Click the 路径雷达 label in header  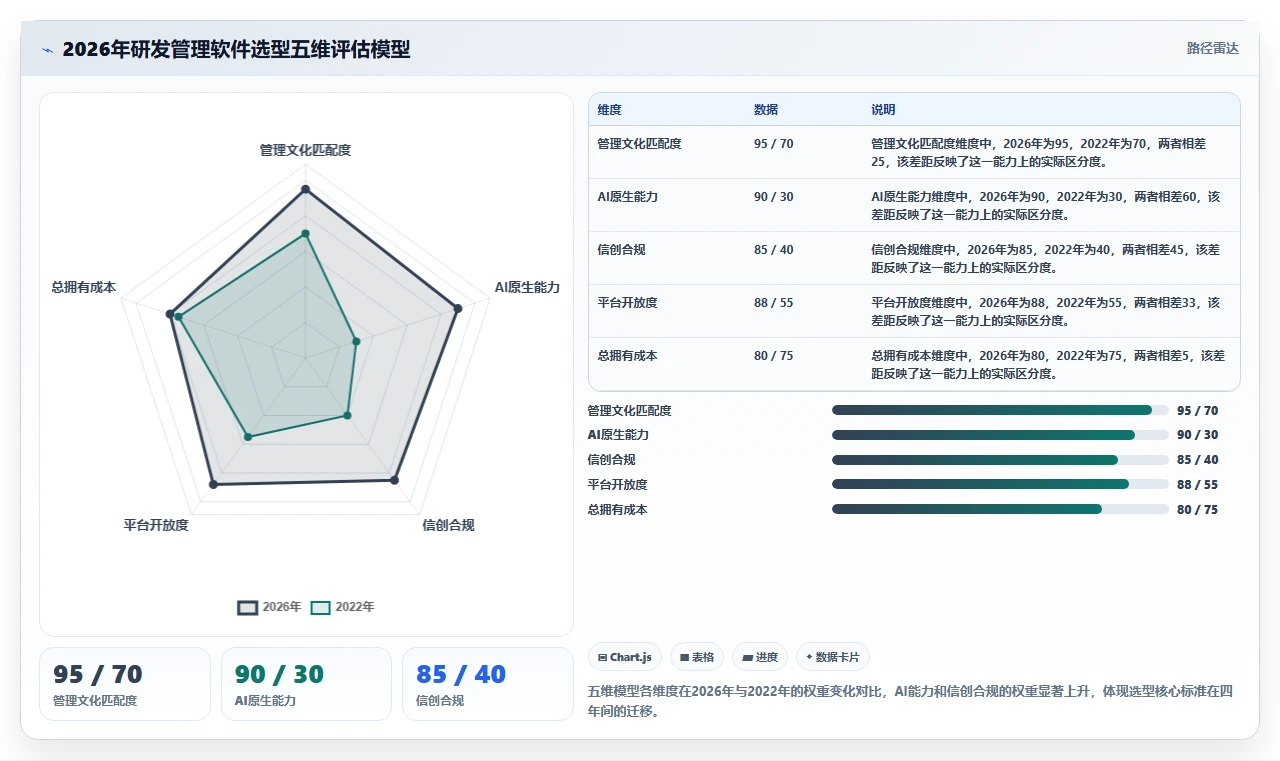pos(1213,48)
